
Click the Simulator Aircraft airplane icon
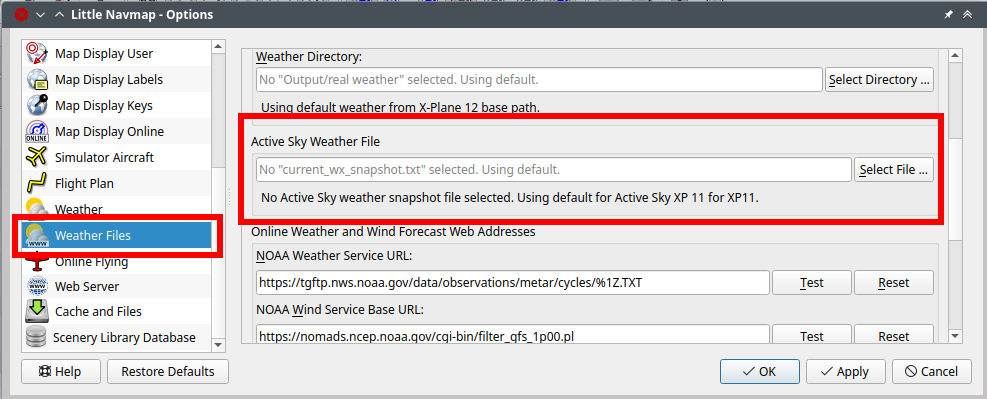click(37, 157)
